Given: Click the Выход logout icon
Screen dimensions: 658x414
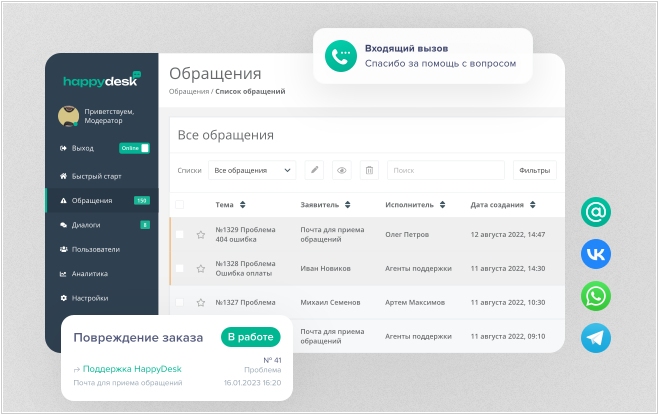Looking at the screenshot, I should pyautogui.click(x=63, y=148).
